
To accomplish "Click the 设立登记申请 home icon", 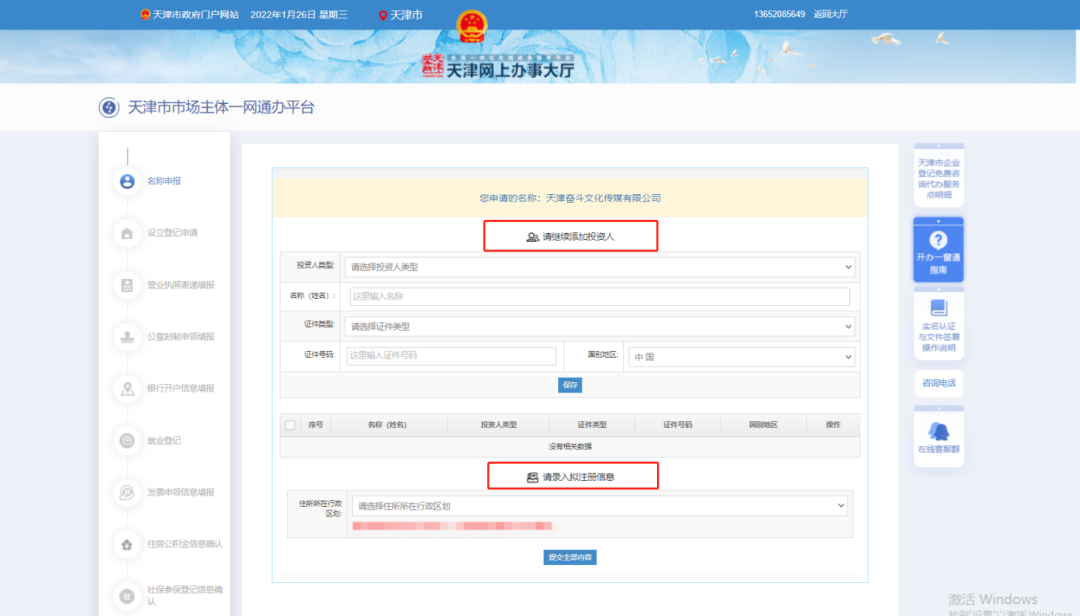I will pos(126,232).
